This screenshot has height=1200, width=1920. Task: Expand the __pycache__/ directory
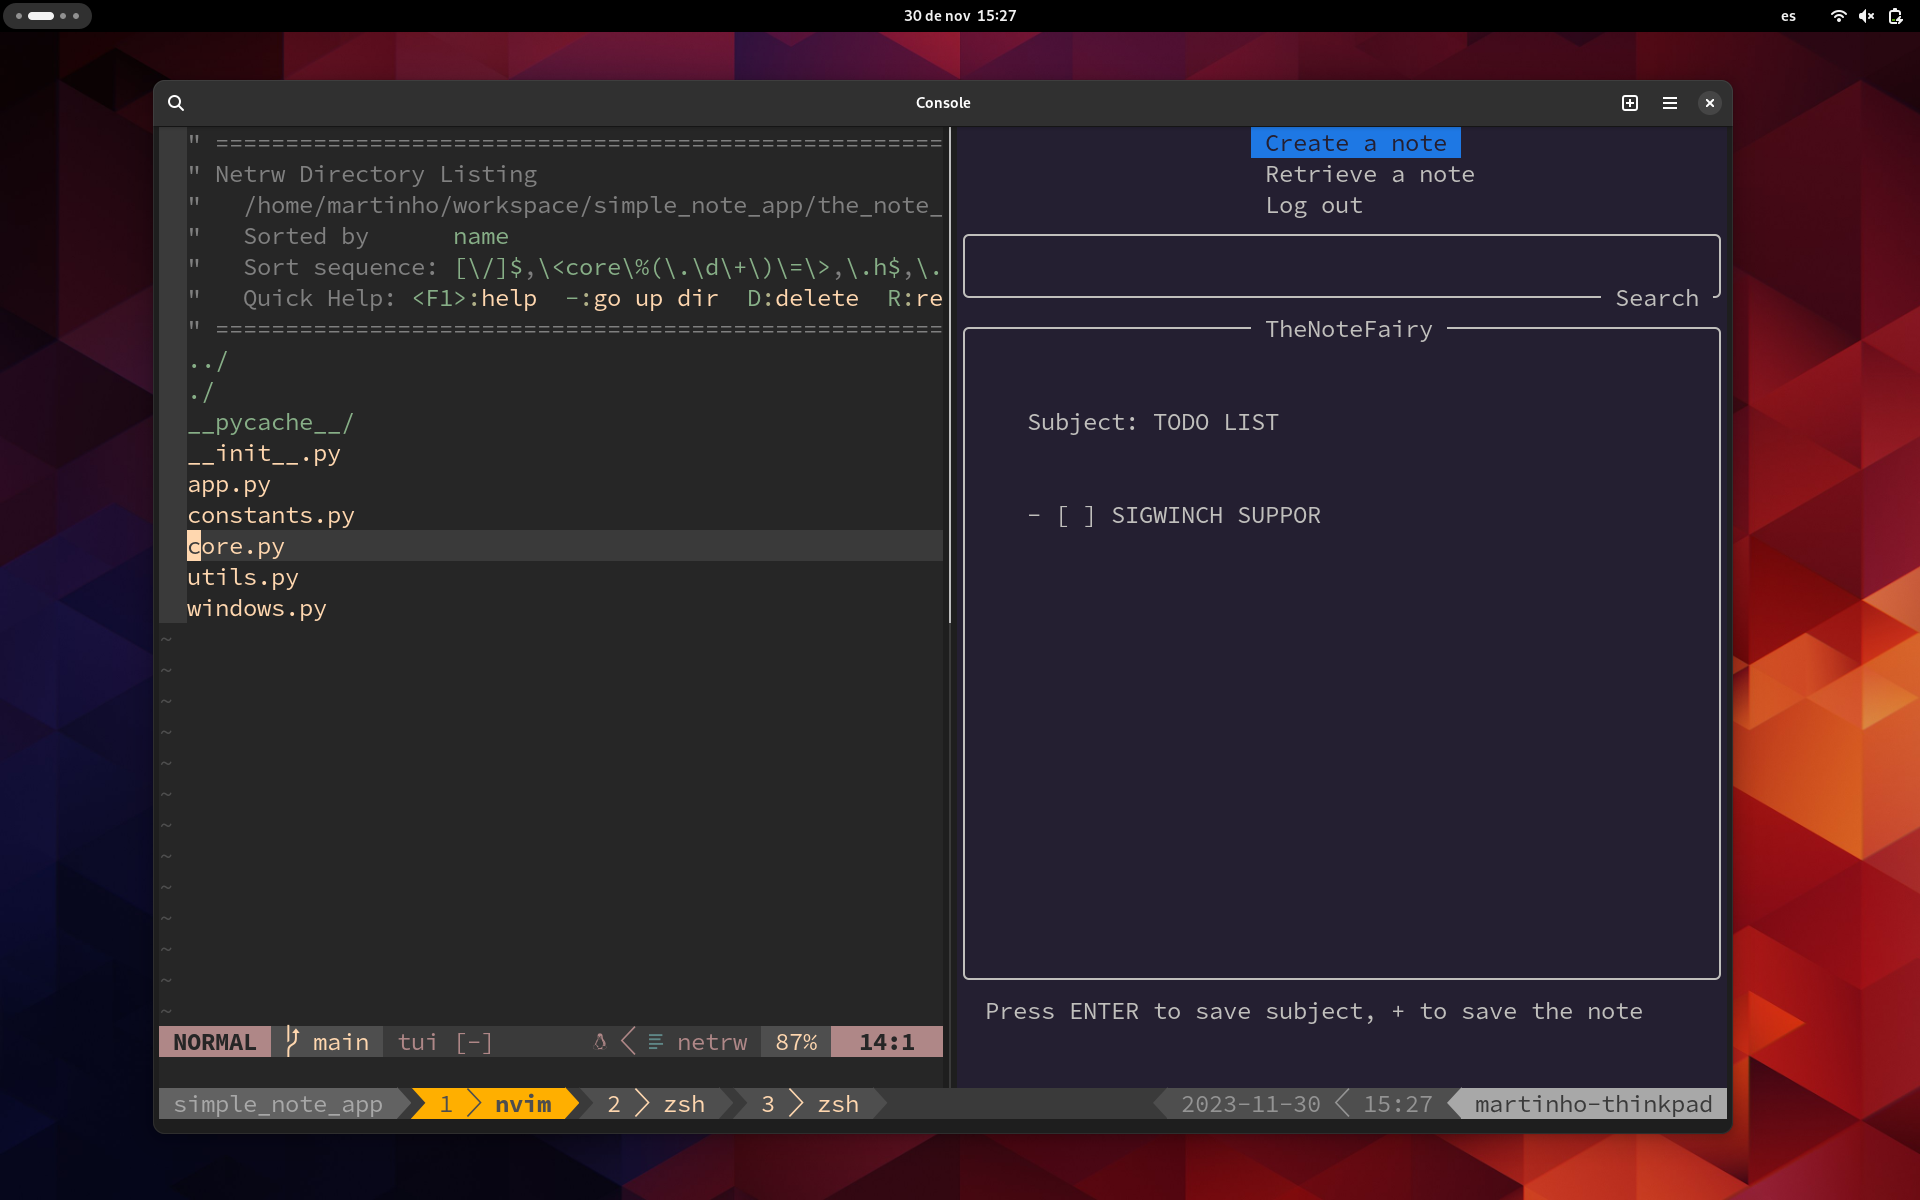tap(270, 423)
